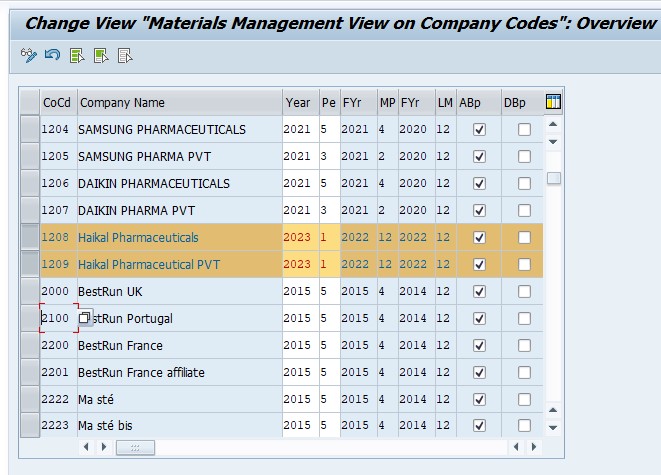This screenshot has width=661, height=475.
Task: Click the Select All toolbar icon
Action: [77, 55]
